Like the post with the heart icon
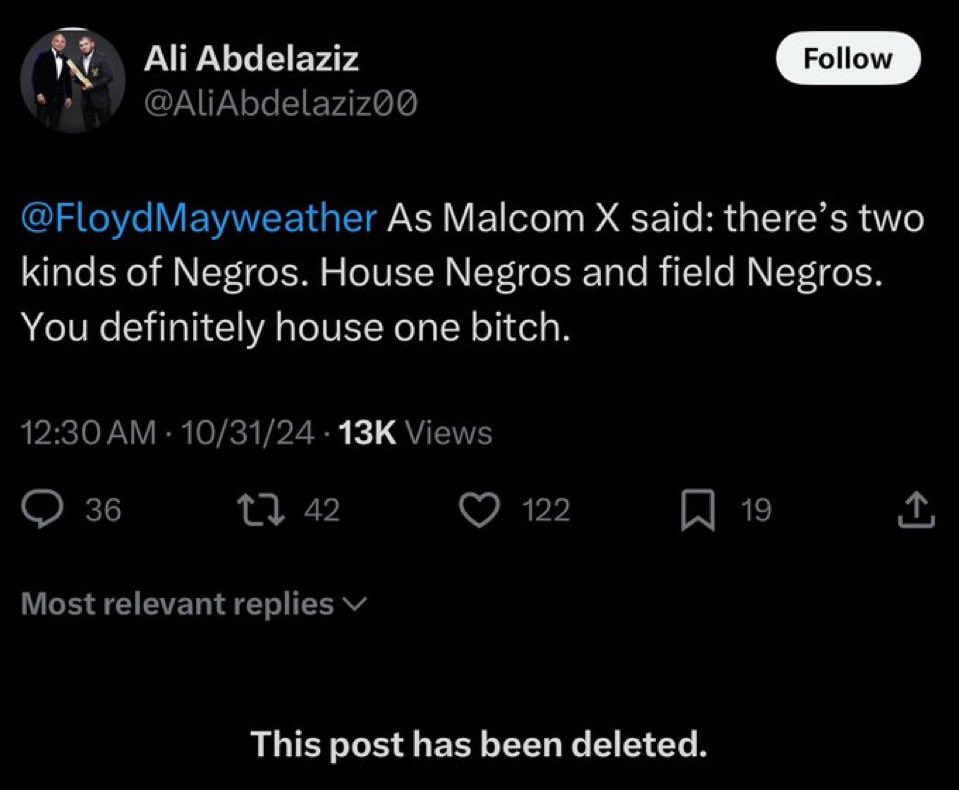959x790 pixels. click(x=484, y=511)
